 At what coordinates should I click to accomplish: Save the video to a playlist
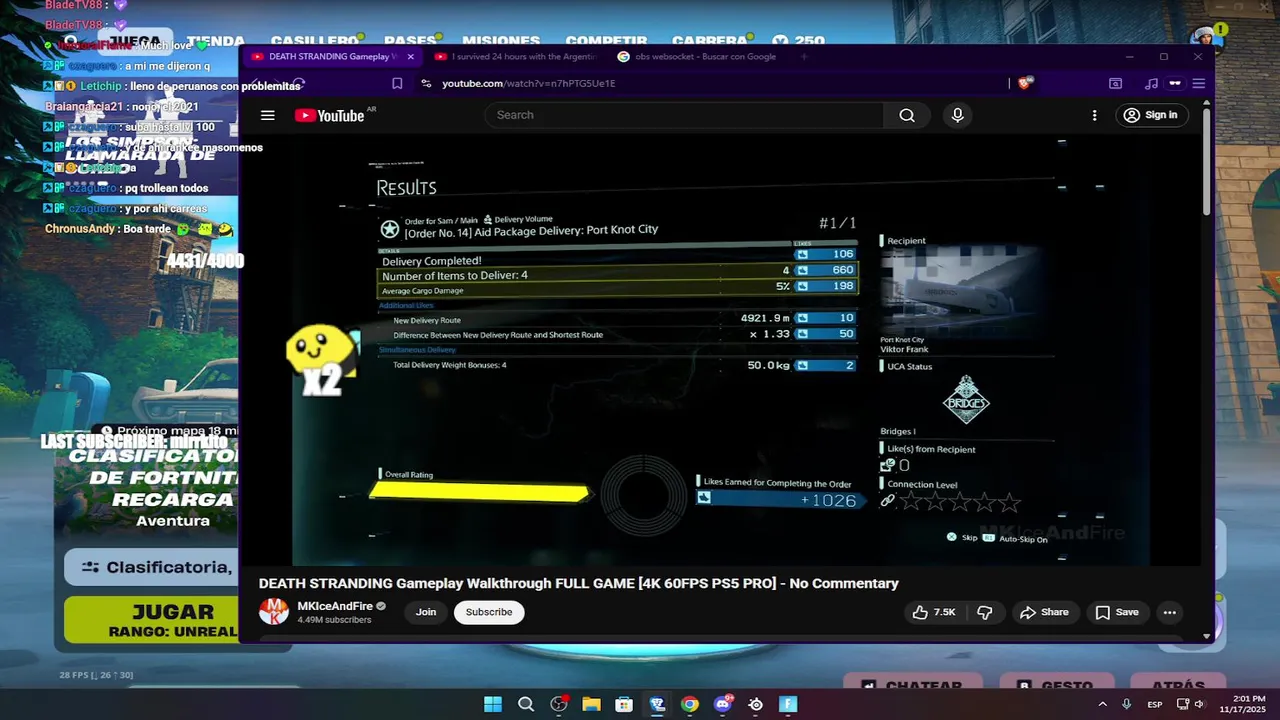tap(1116, 612)
